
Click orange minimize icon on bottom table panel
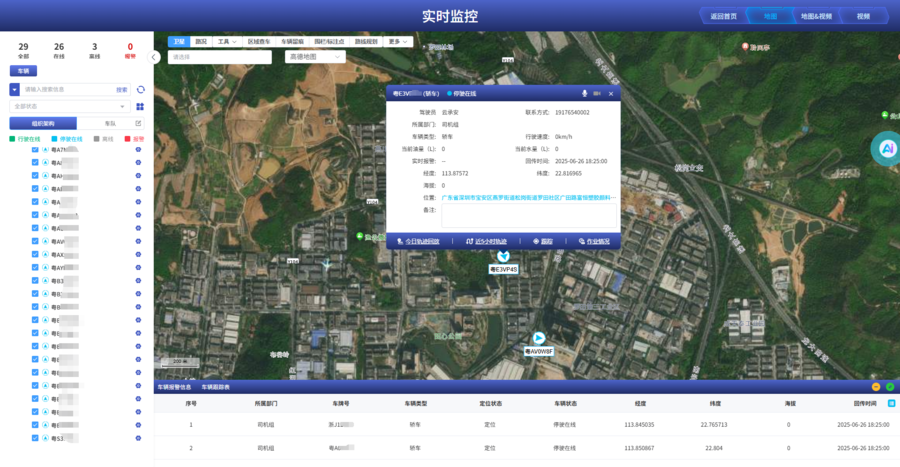click(x=876, y=387)
